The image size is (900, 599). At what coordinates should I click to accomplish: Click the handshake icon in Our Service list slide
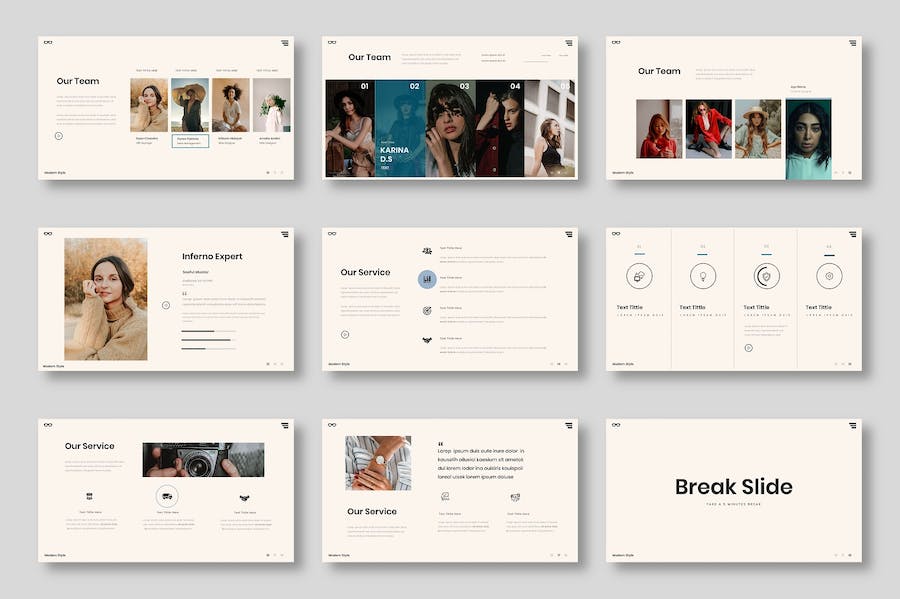point(427,340)
